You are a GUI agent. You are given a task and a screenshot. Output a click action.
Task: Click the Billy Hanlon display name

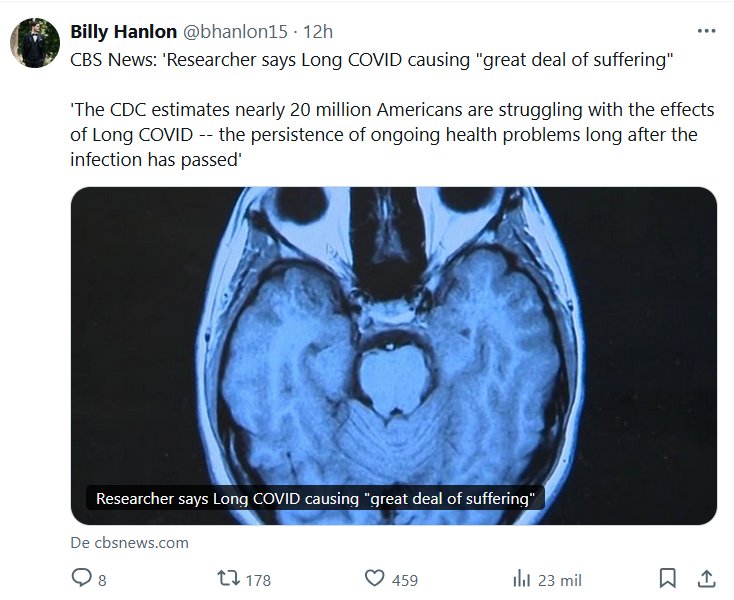coord(123,32)
